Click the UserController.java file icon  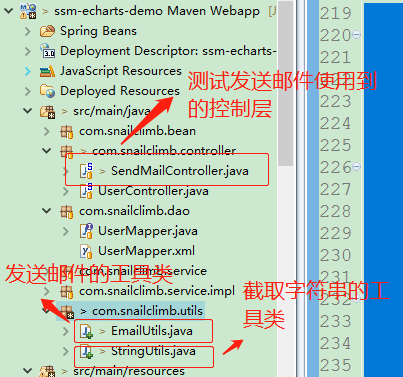[86, 191]
